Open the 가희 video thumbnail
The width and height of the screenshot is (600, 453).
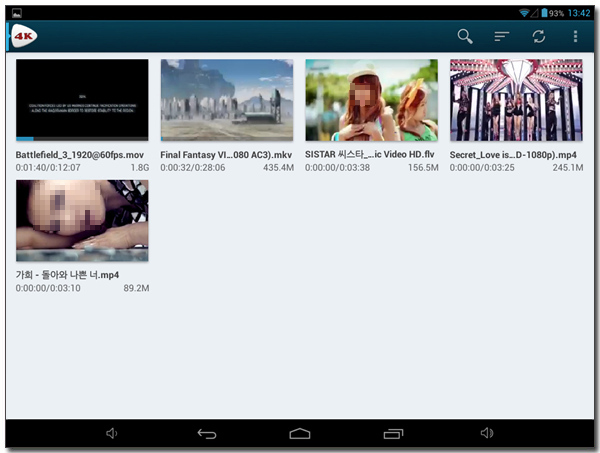[x=82, y=221]
